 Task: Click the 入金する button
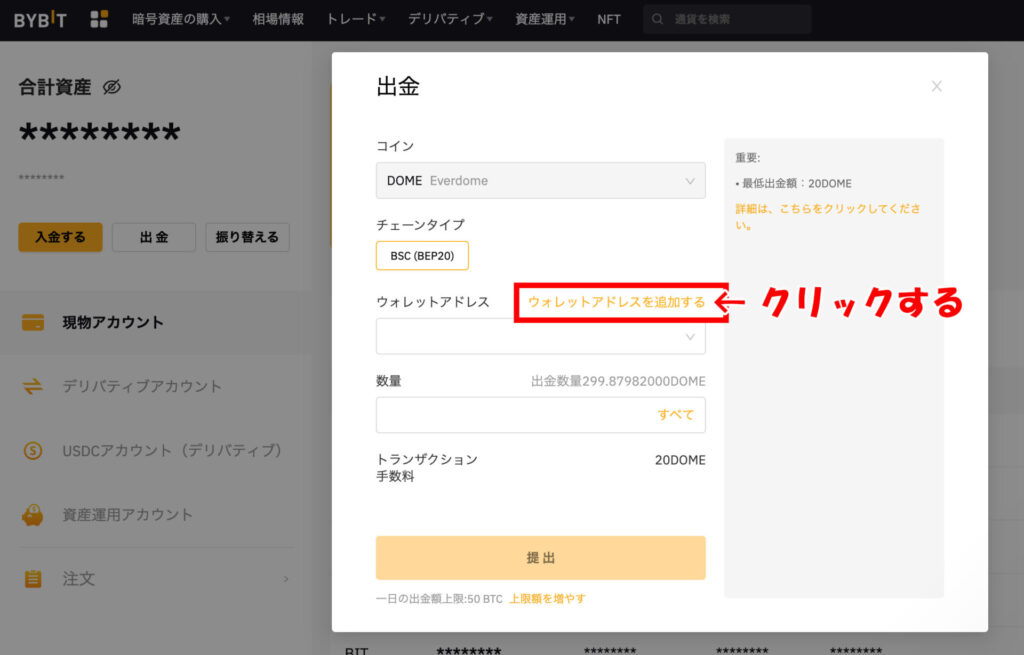60,237
